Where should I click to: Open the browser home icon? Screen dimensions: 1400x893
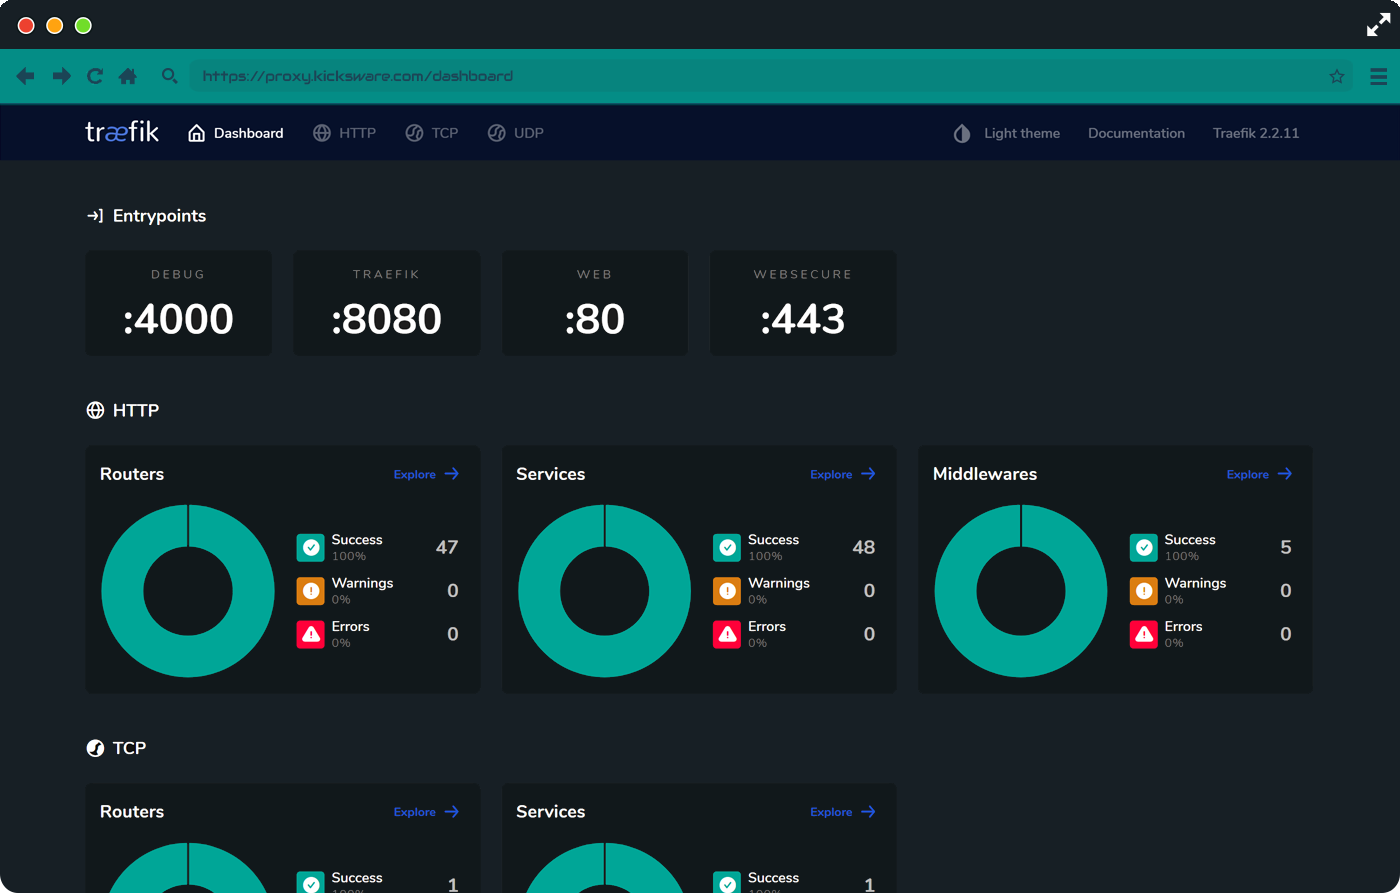click(x=128, y=76)
